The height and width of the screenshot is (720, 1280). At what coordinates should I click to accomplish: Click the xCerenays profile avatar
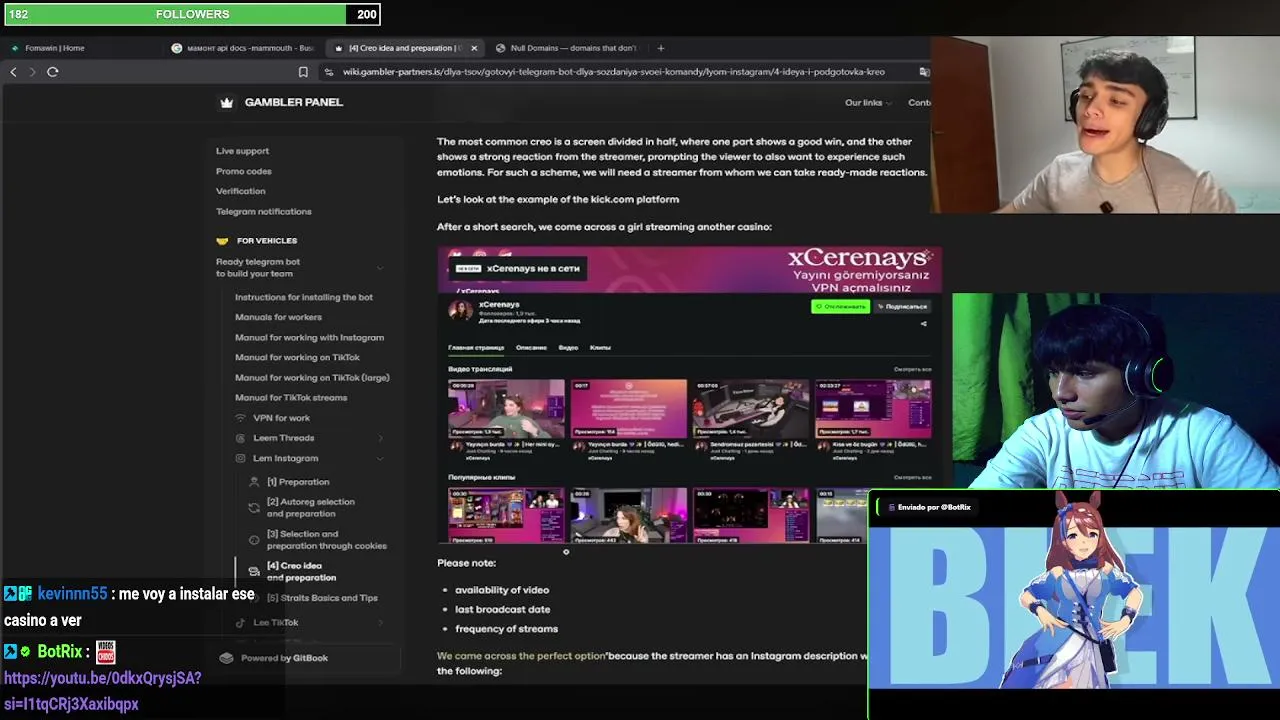click(460, 309)
